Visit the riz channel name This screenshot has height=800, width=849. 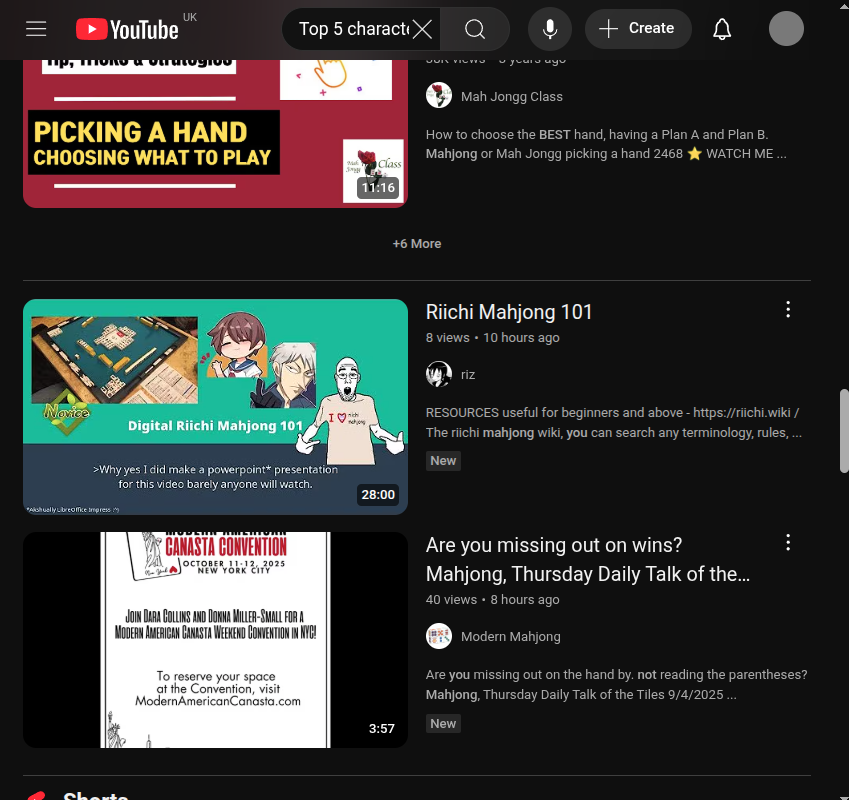pyautogui.click(x=468, y=375)
